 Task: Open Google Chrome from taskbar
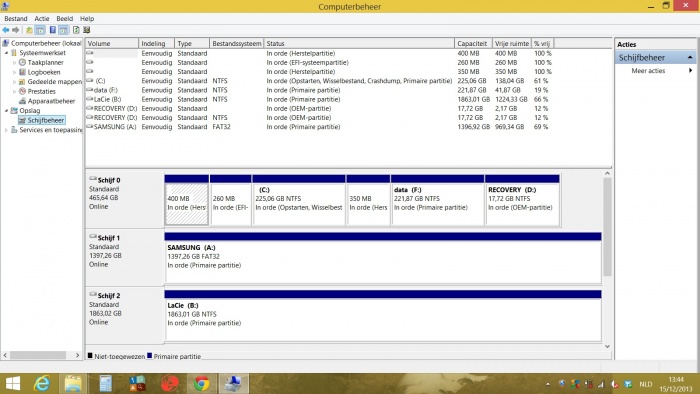201,383
